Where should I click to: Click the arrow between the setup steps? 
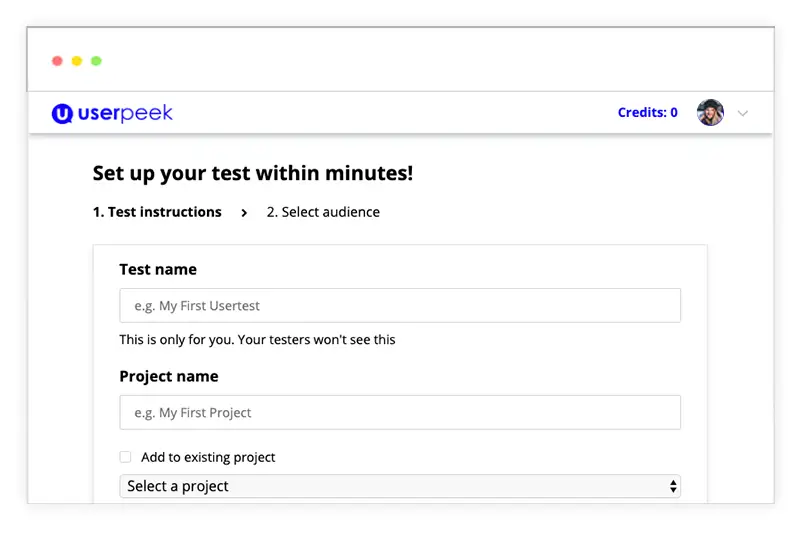244,213
